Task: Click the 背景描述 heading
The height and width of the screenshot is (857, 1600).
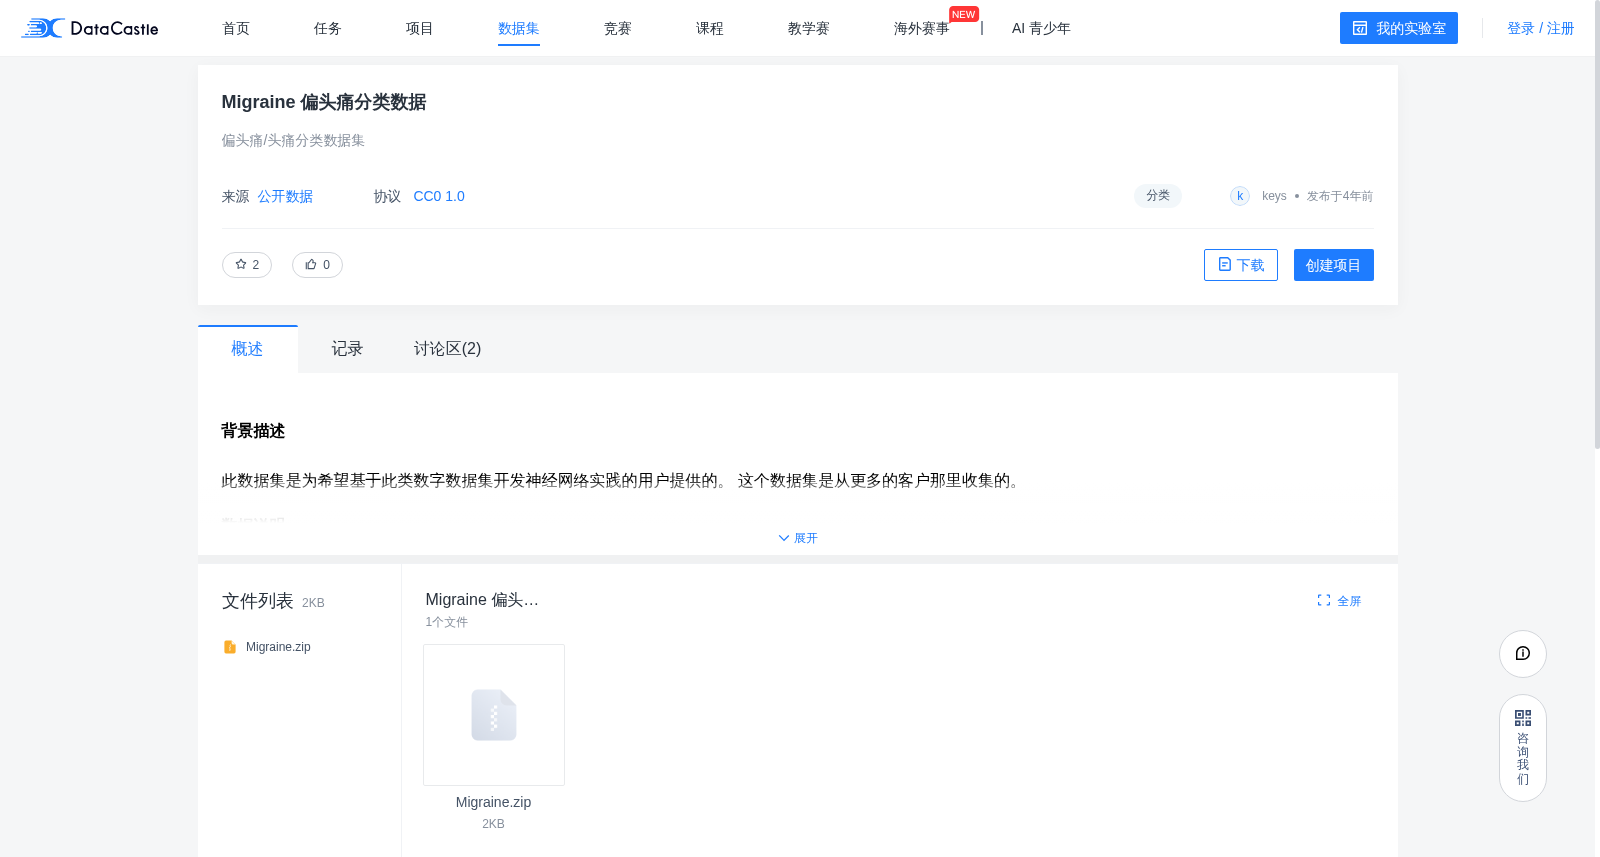Action: point(253,431)
